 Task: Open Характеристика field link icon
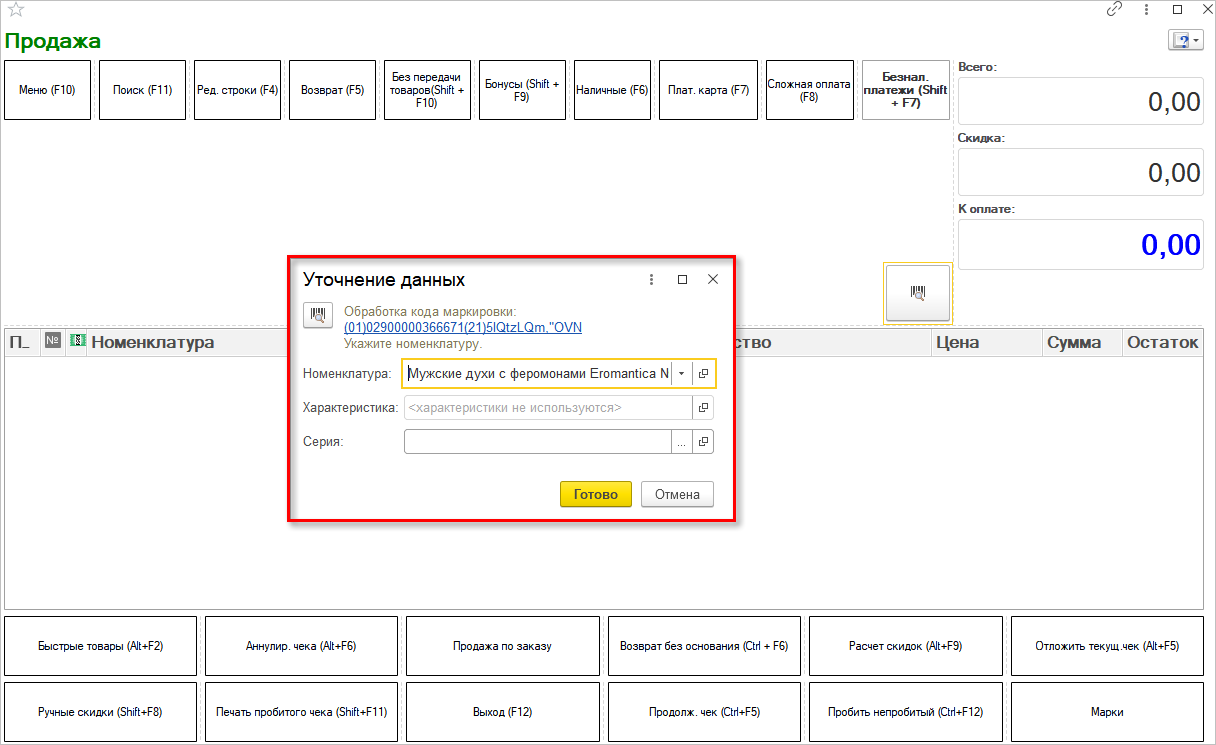[704, 408]
